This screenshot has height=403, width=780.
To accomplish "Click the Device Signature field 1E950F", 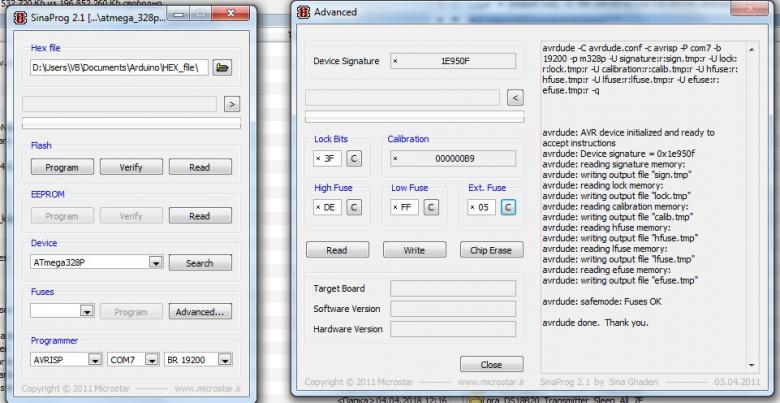I will 453,61.
